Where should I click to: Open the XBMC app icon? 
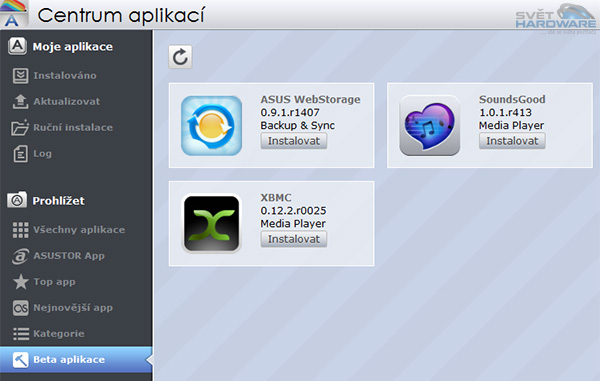(x=212, y=224)
